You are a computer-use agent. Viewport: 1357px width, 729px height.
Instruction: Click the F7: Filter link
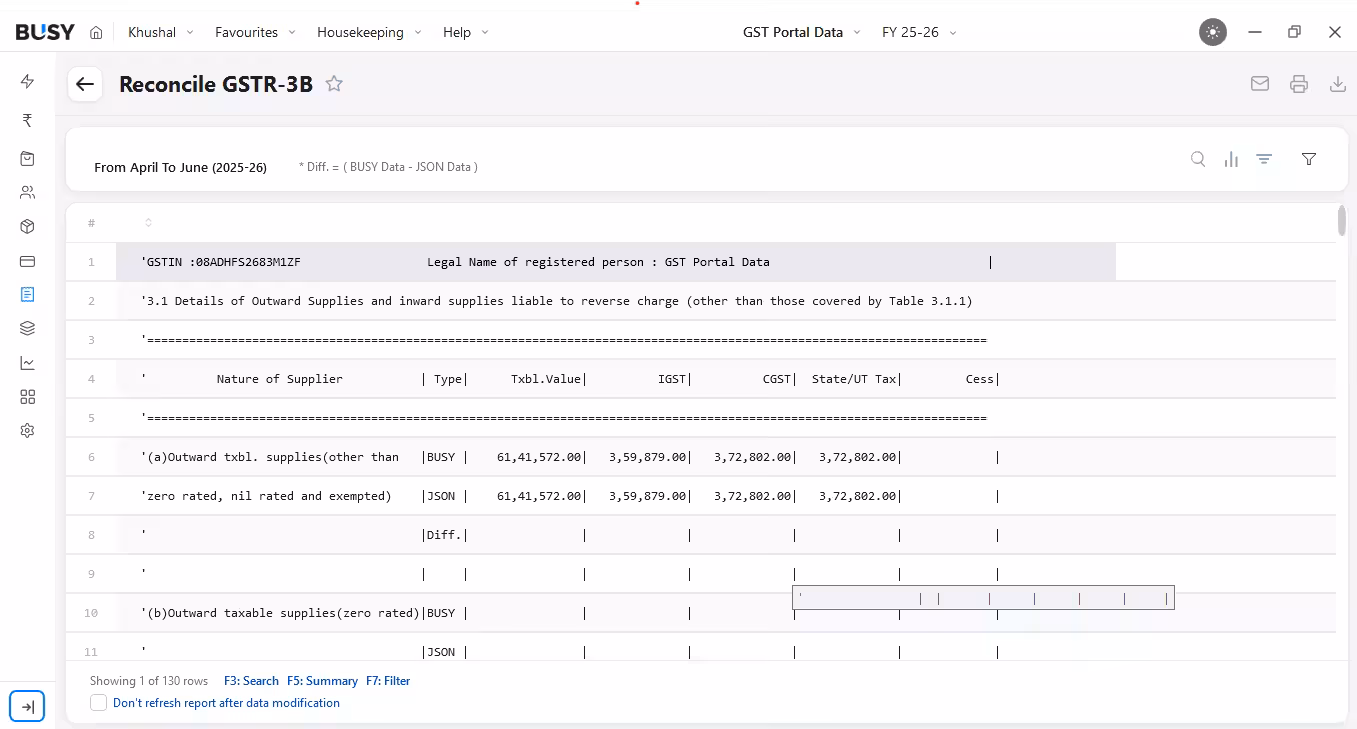tap(388, 681)
